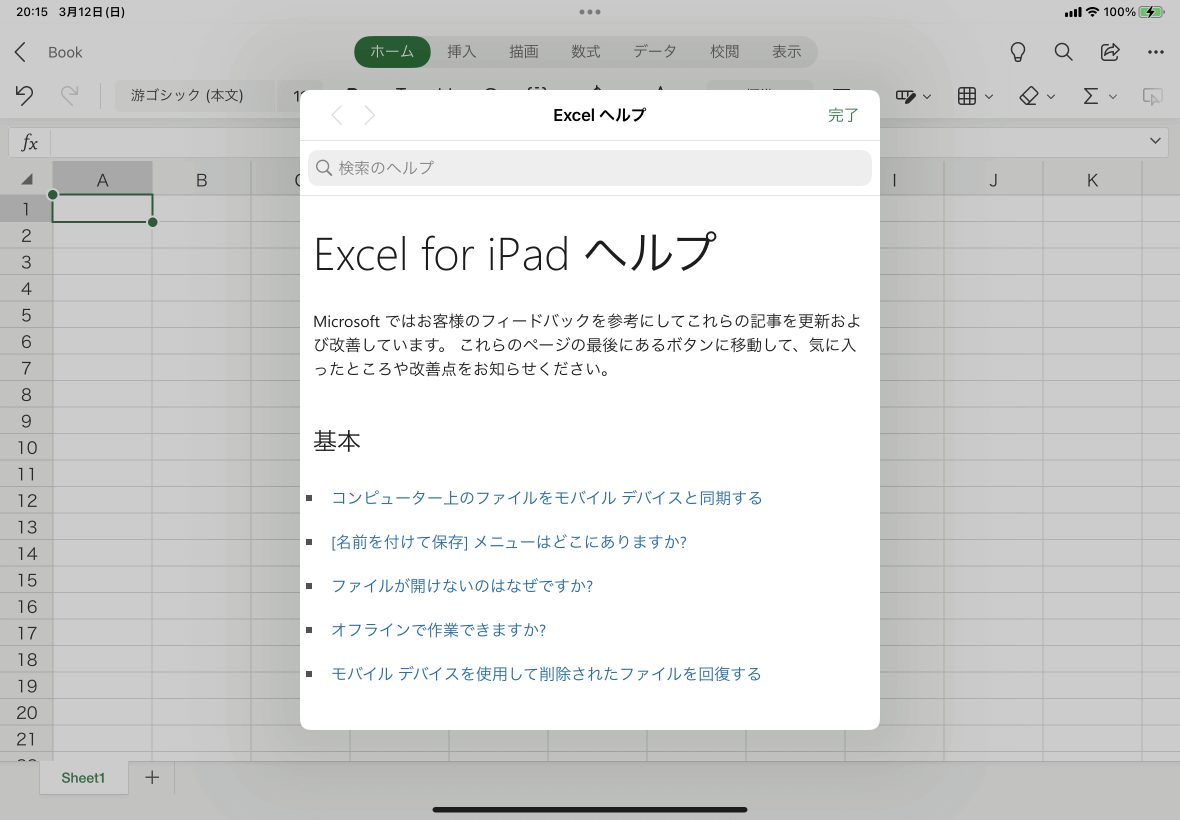Click the 検索のヘルプ search field
The width and height of the screenshot is (1180, 820).
[x=590, y=168]
